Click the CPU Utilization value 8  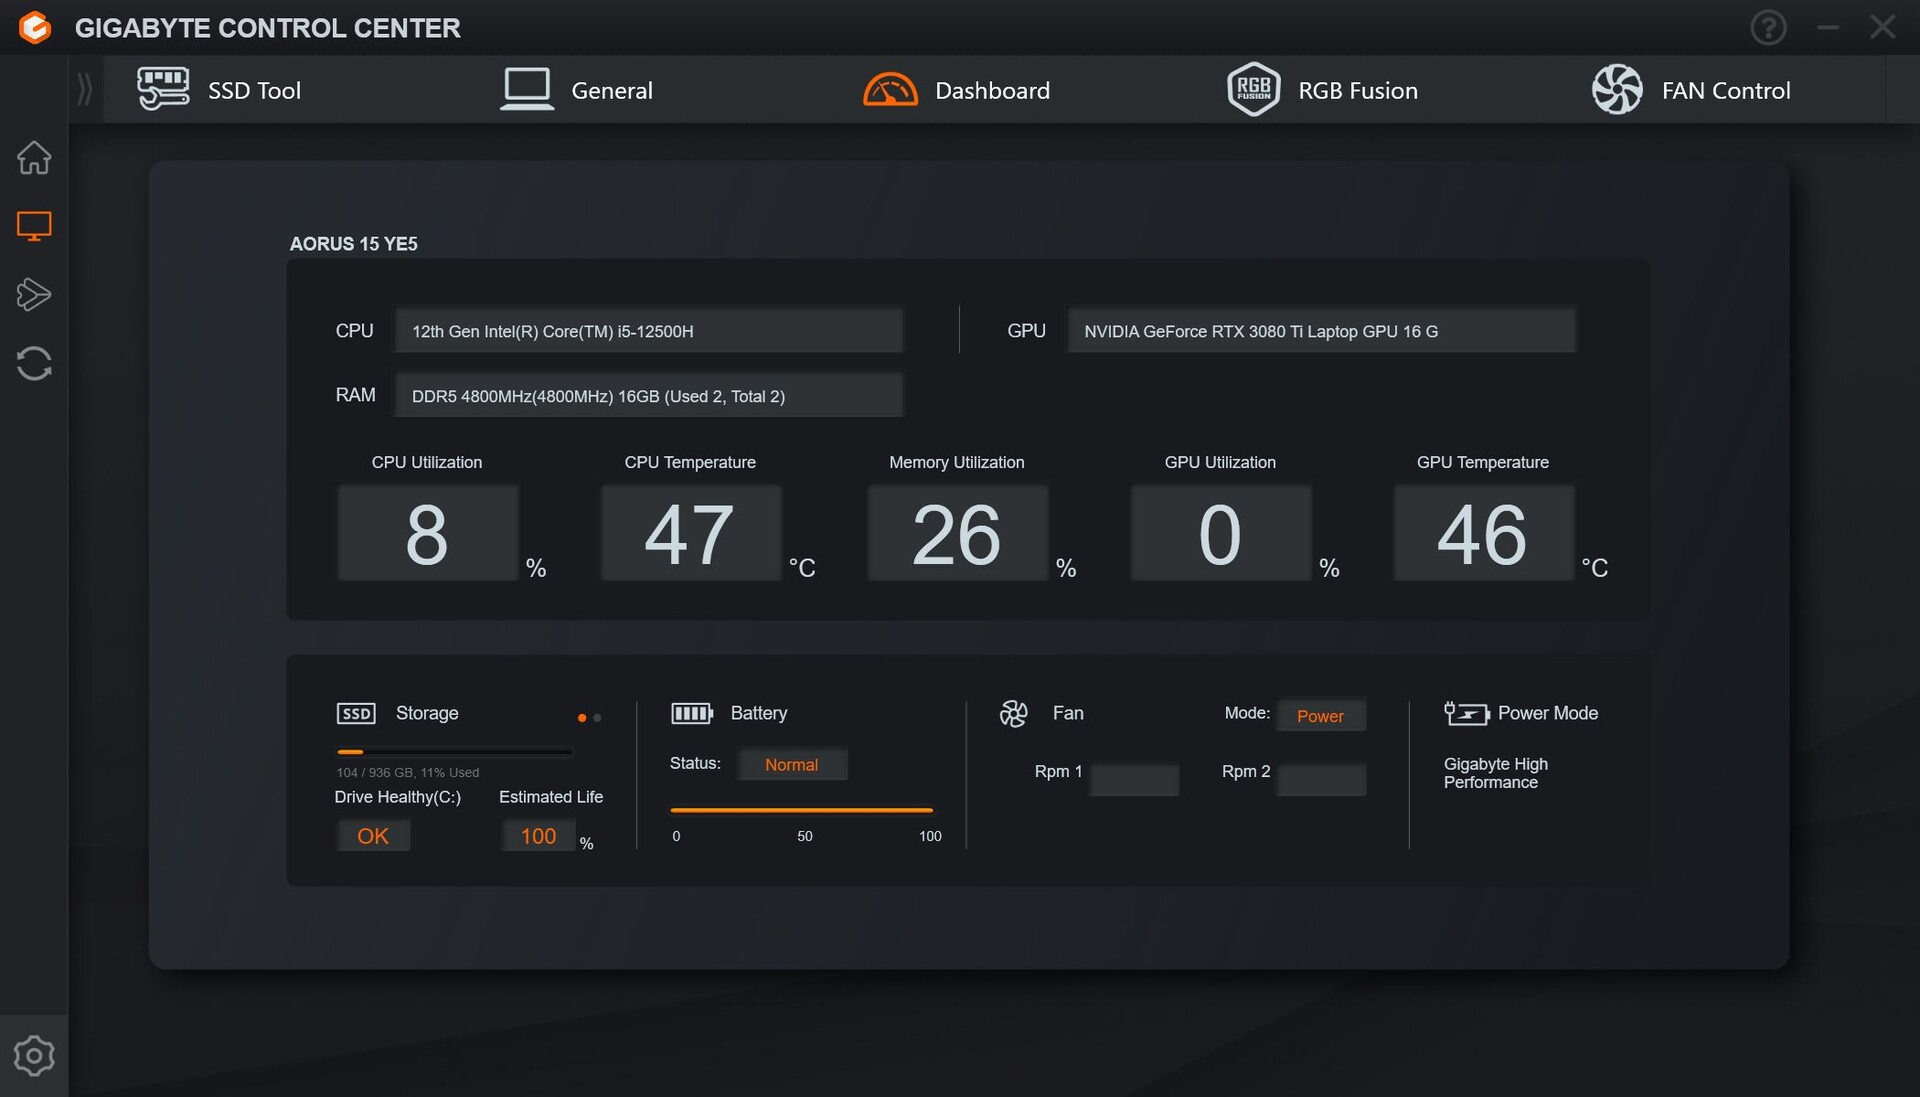coord(427,533)
